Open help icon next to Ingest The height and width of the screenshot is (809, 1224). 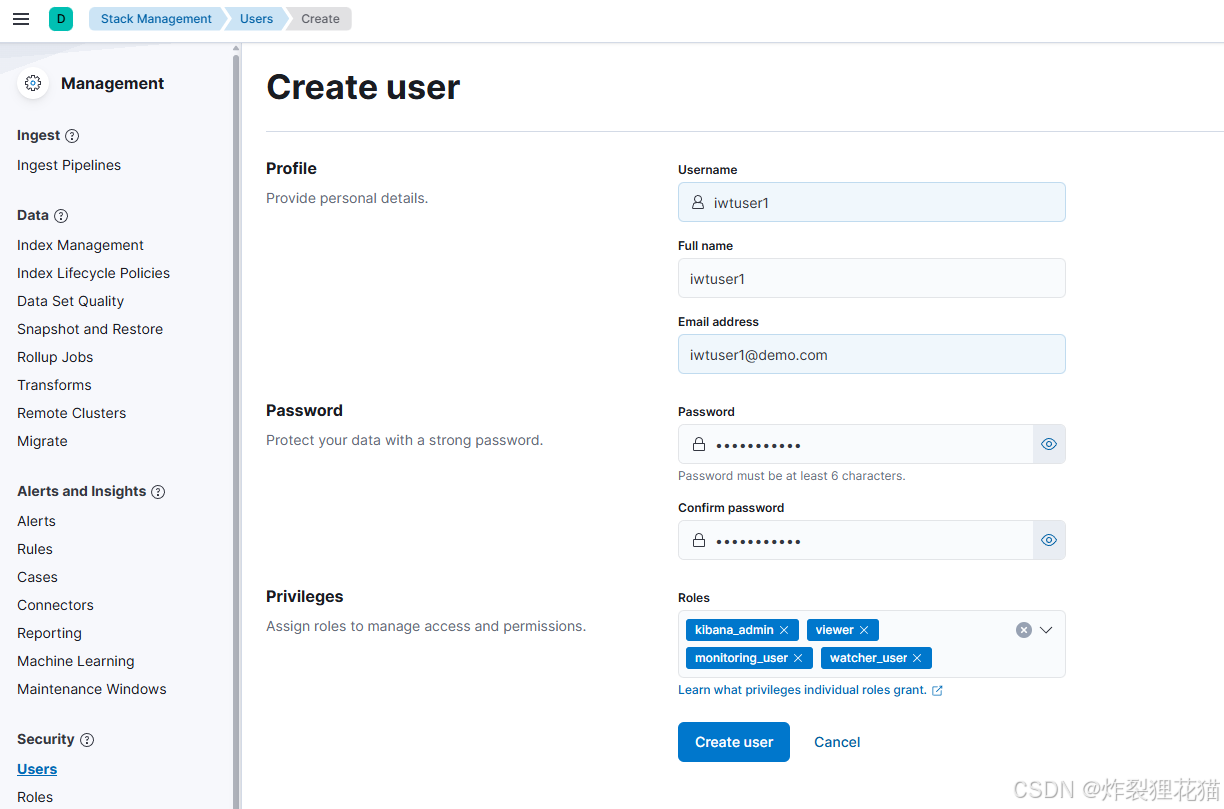point(72,136)
